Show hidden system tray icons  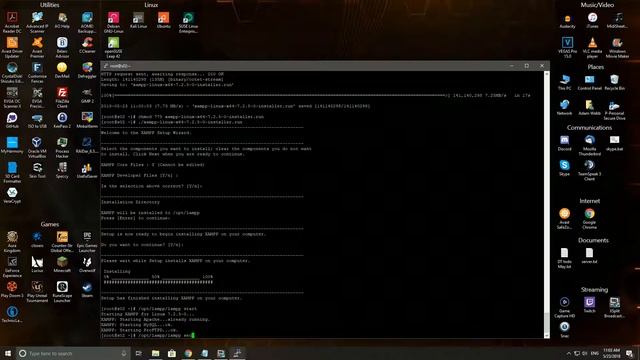568,353
